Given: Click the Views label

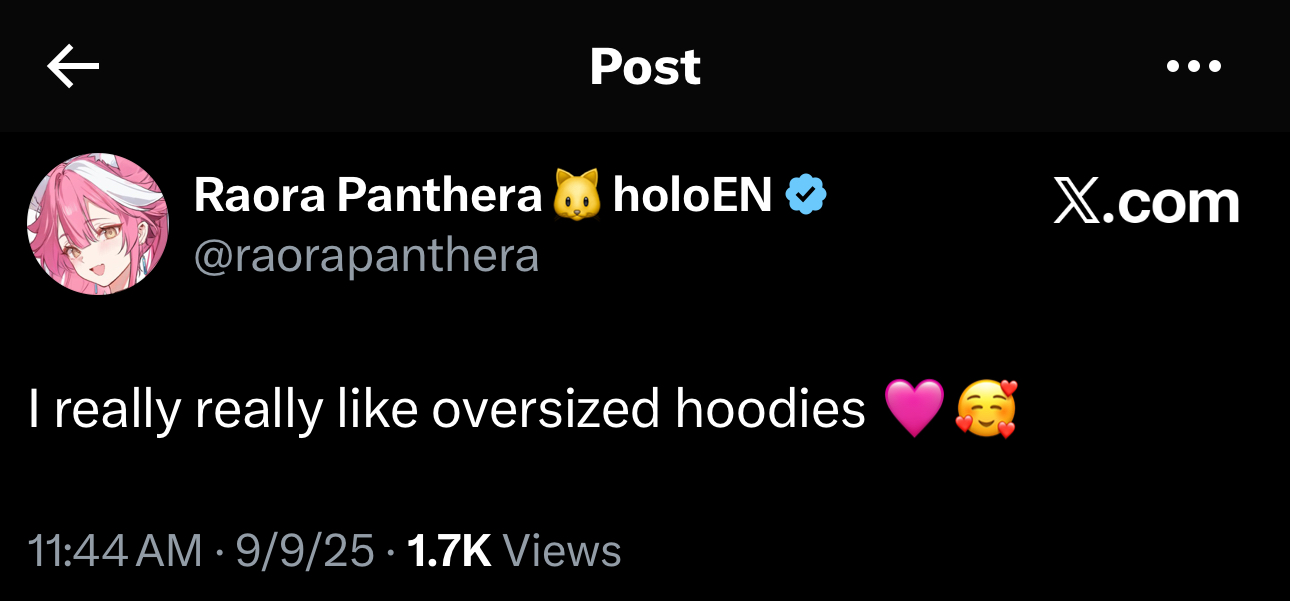Looking at the screenshot, I should click(x=562, y=551).
